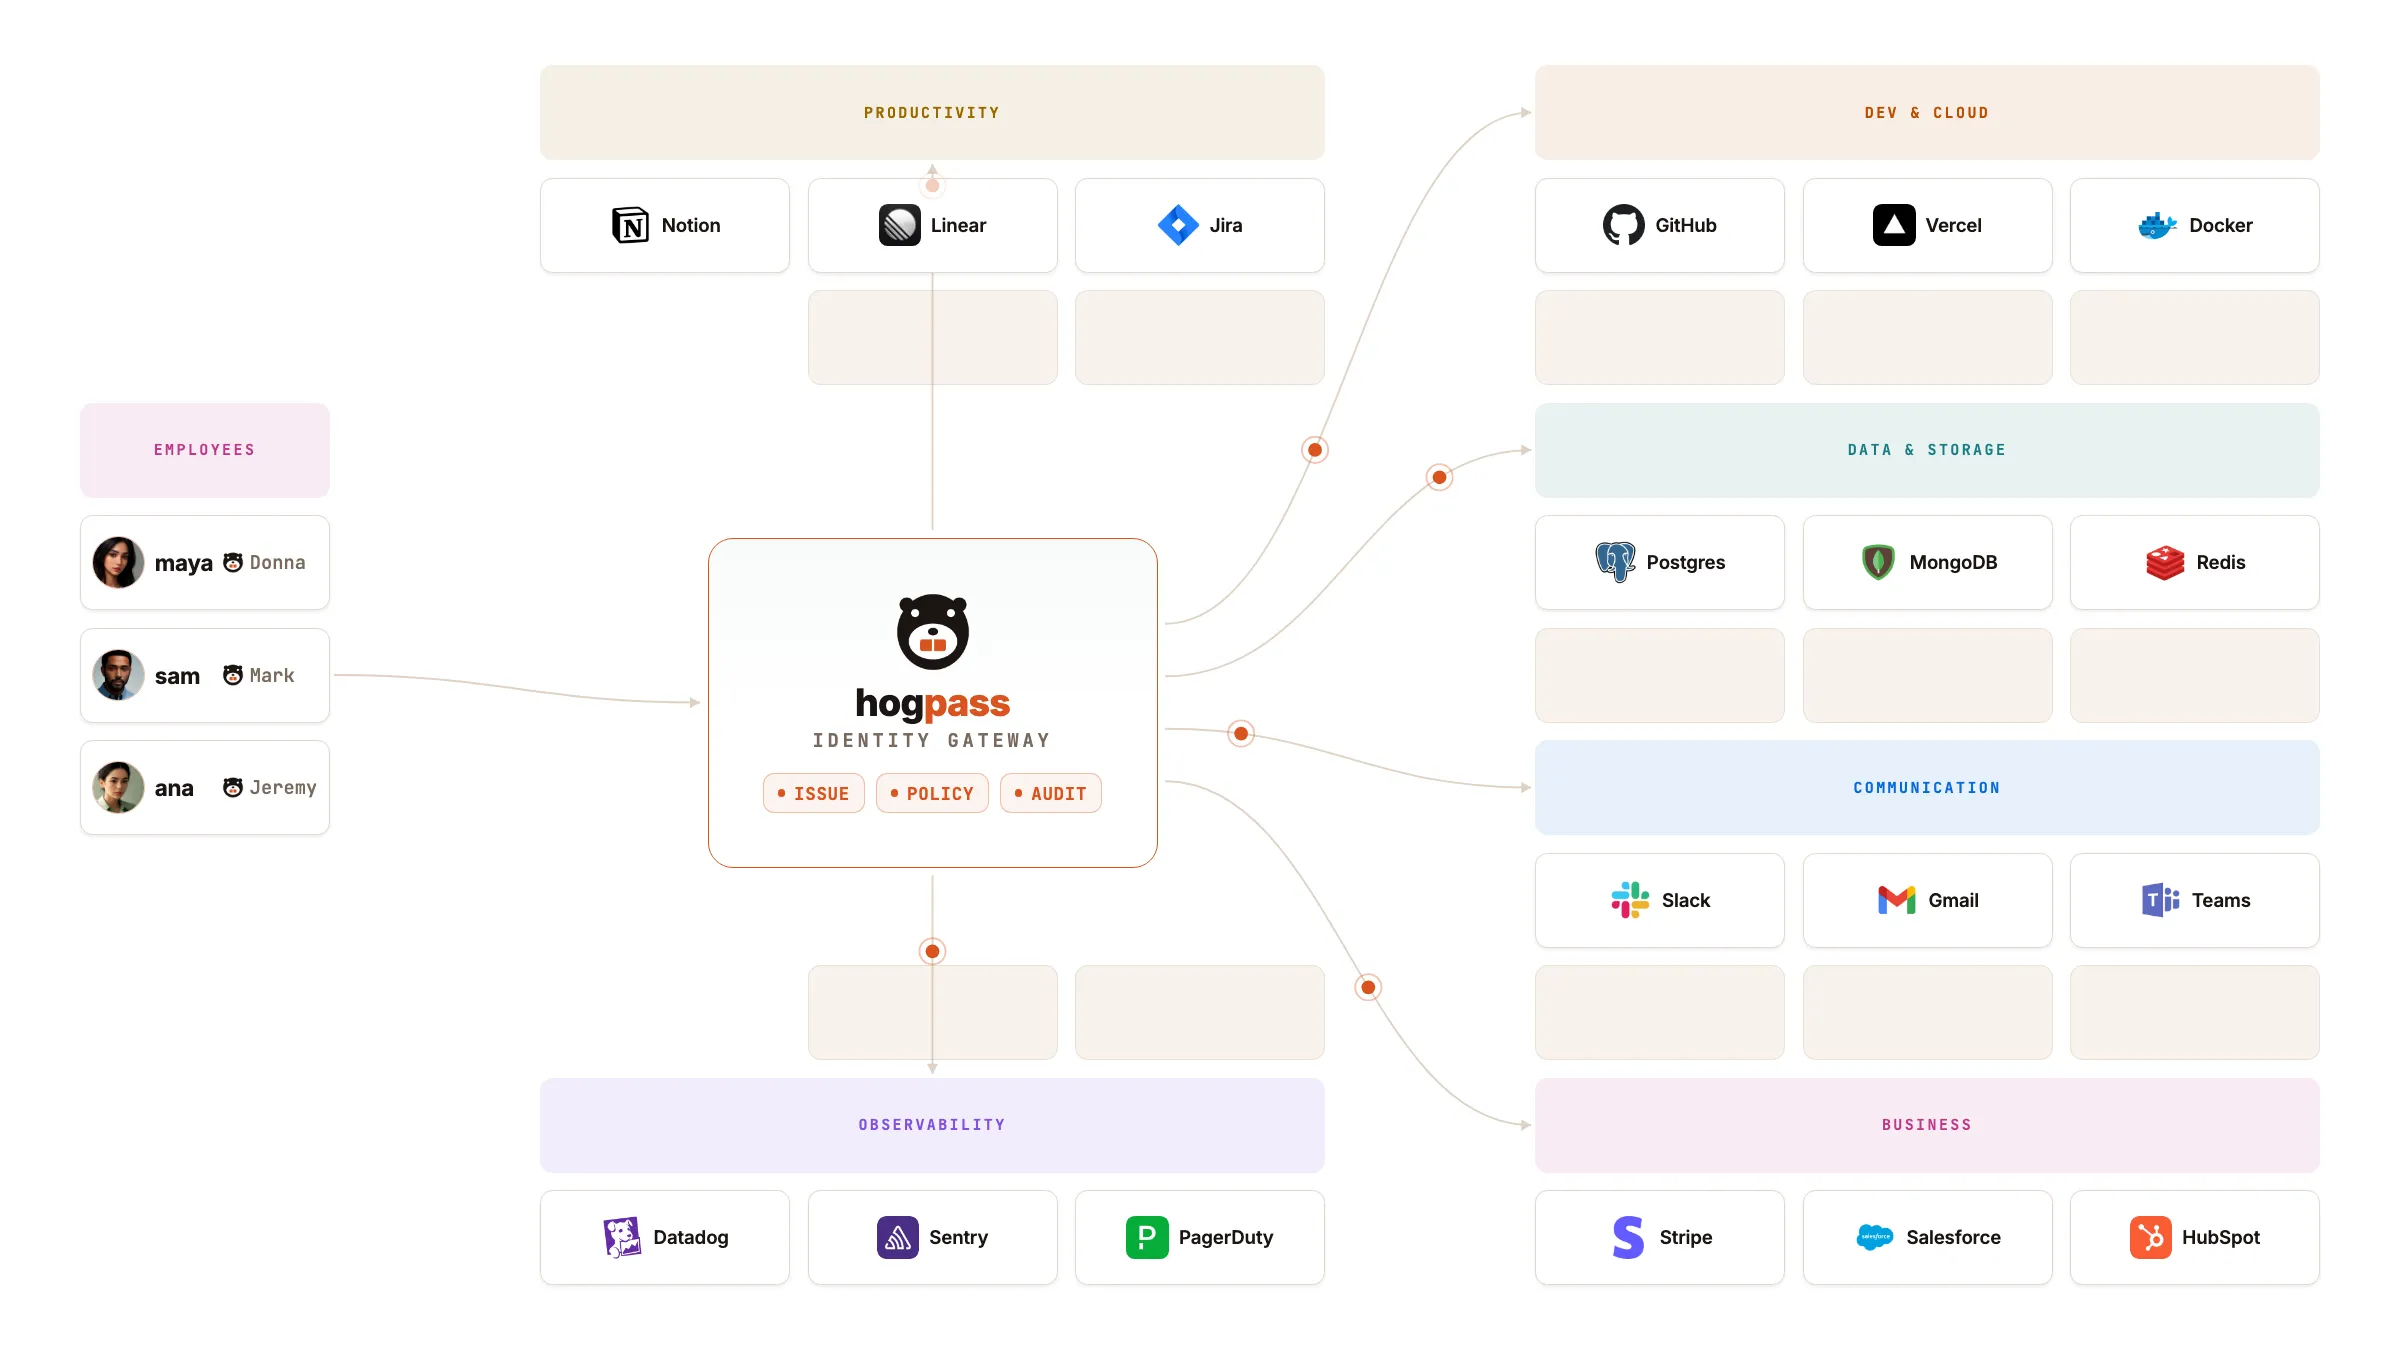2400x1350 pixels.
Task: Click the Salesforce cloud icon
Action: click(x=1875, y=1237)
